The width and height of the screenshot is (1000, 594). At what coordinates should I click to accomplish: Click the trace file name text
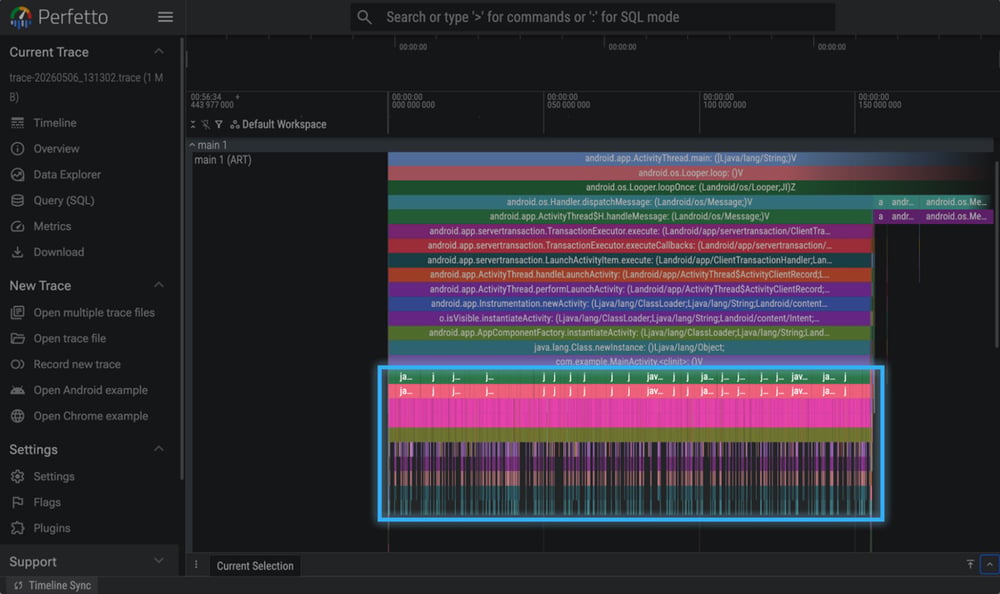tap(86, 87)
